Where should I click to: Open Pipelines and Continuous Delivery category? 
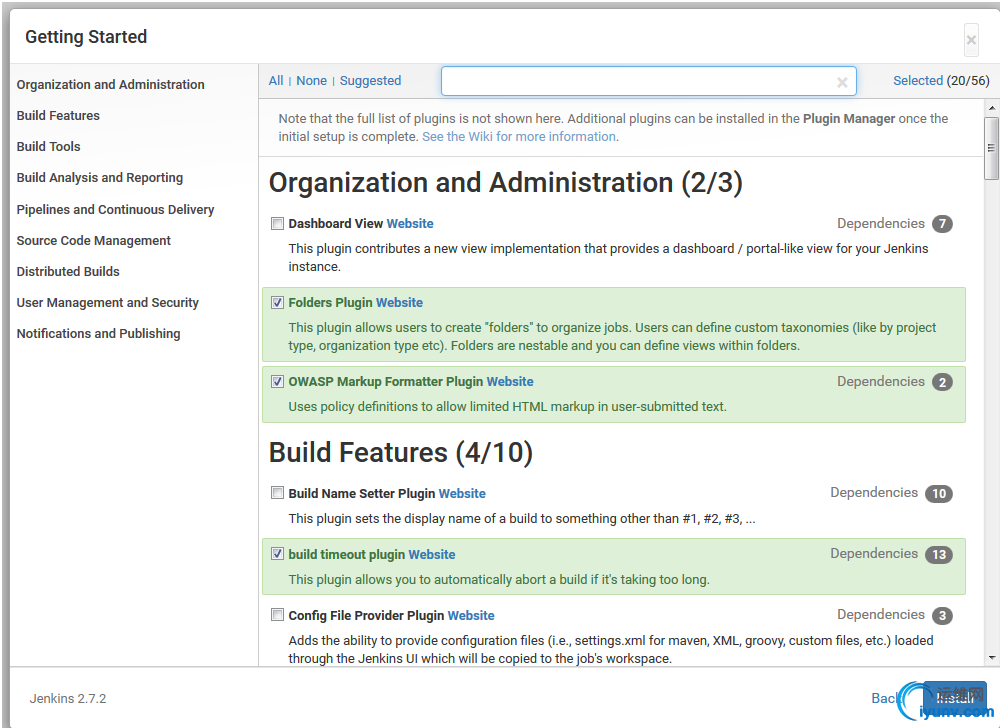[x=115, y=210]
